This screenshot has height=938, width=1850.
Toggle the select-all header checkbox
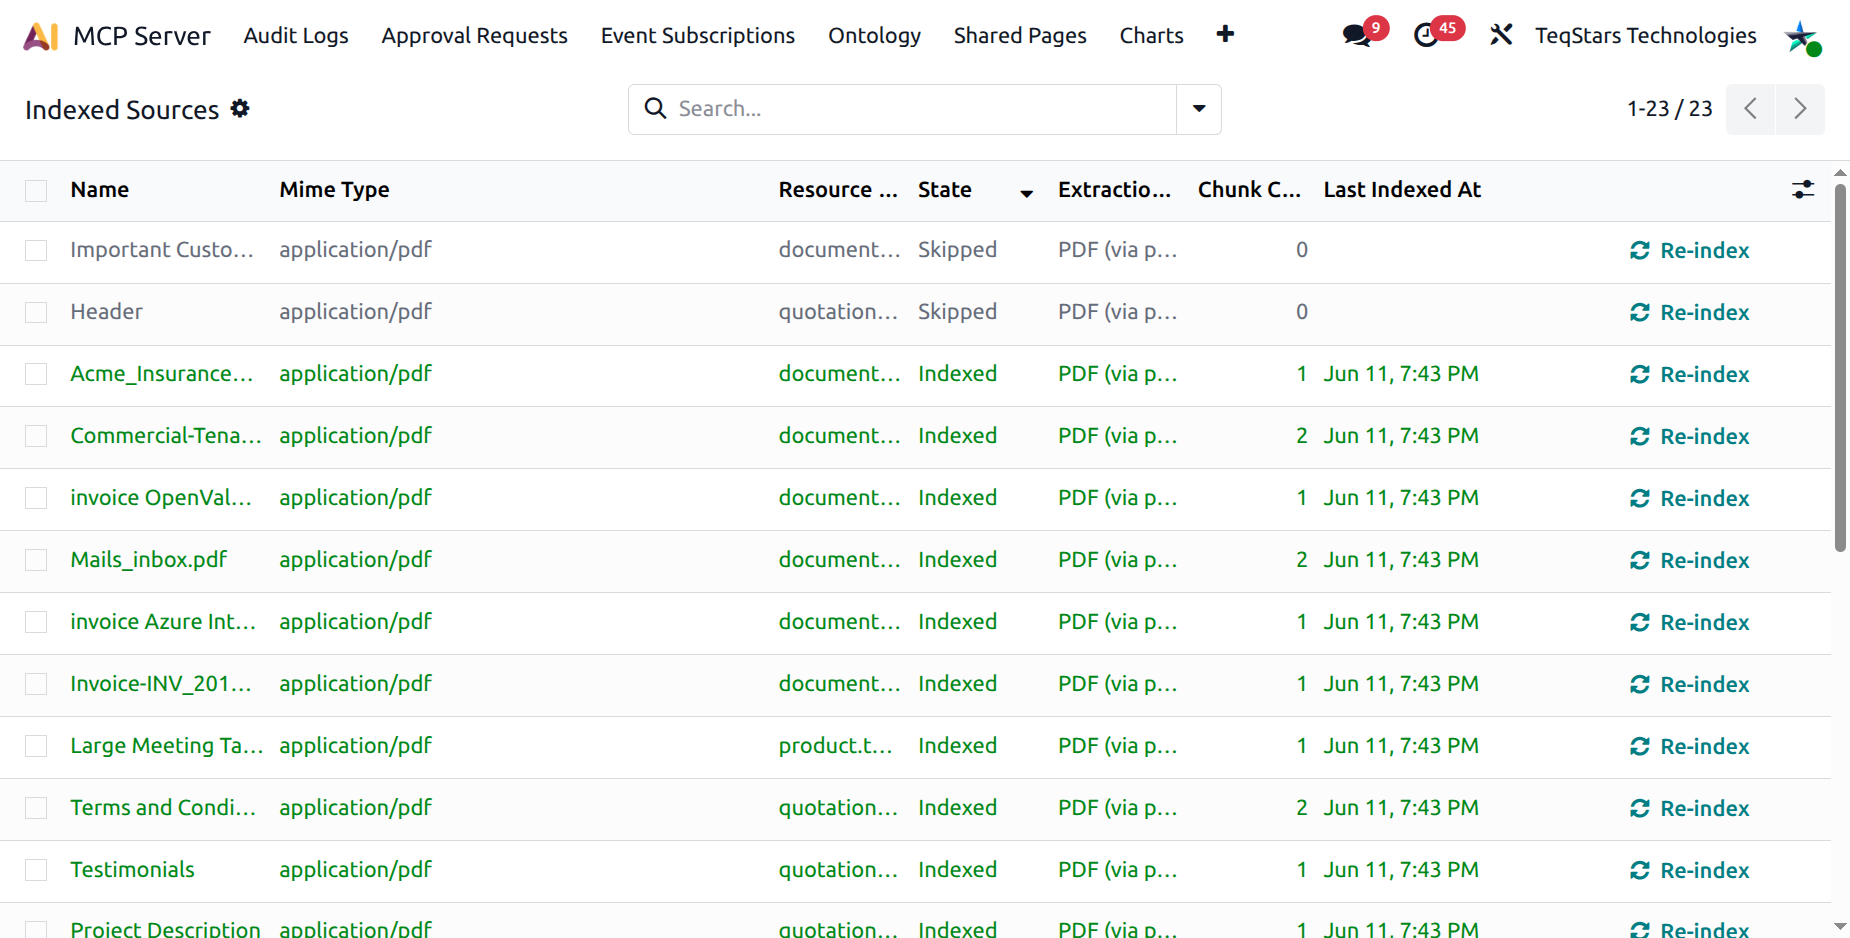[36, 190]
